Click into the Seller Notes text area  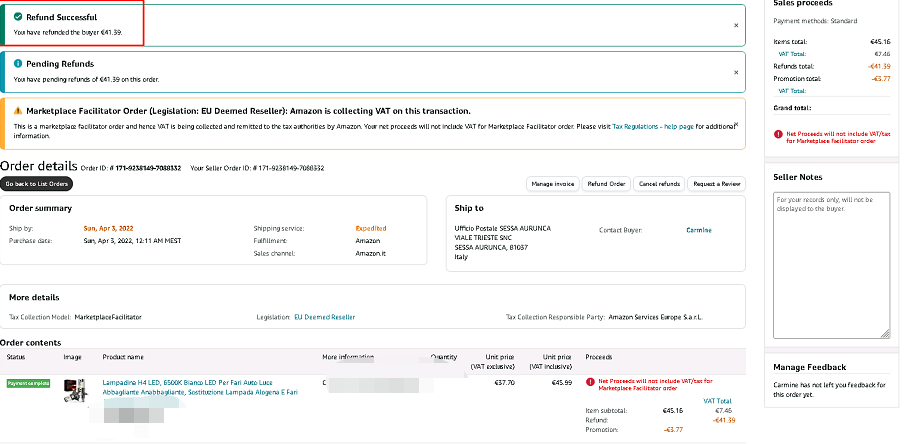(x=832, y=265)
